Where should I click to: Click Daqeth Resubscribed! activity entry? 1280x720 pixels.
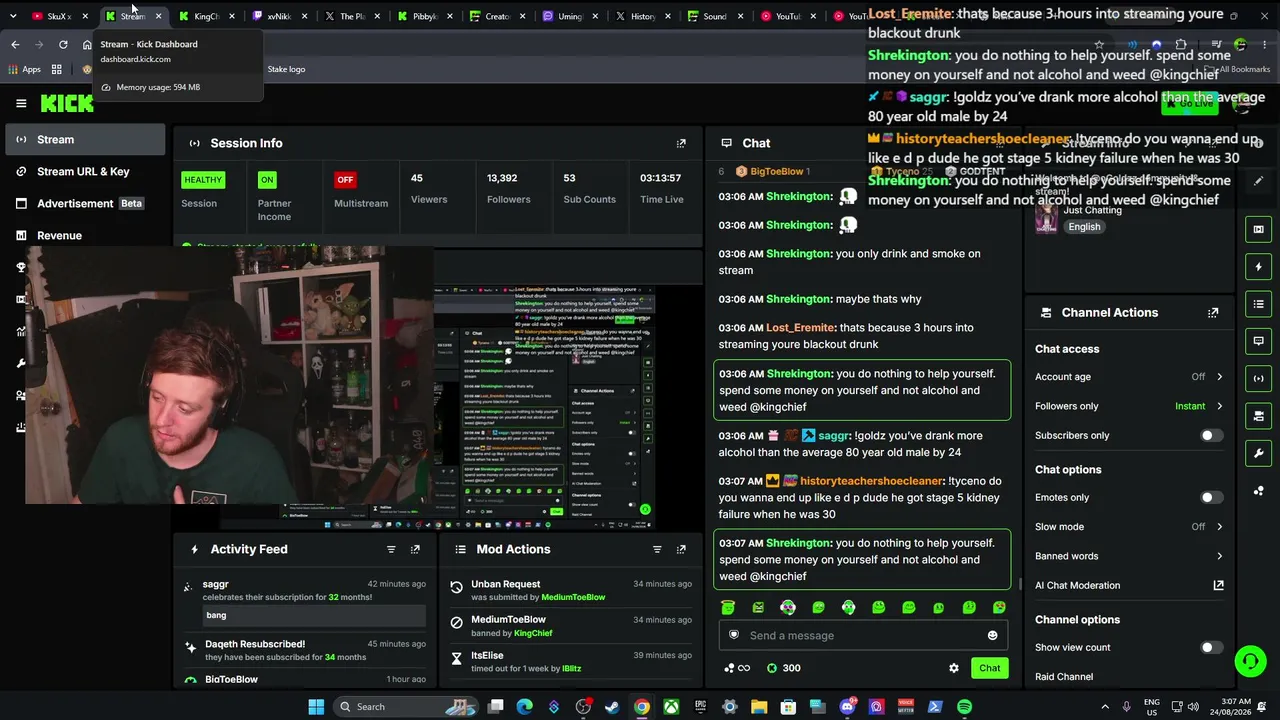305,650
